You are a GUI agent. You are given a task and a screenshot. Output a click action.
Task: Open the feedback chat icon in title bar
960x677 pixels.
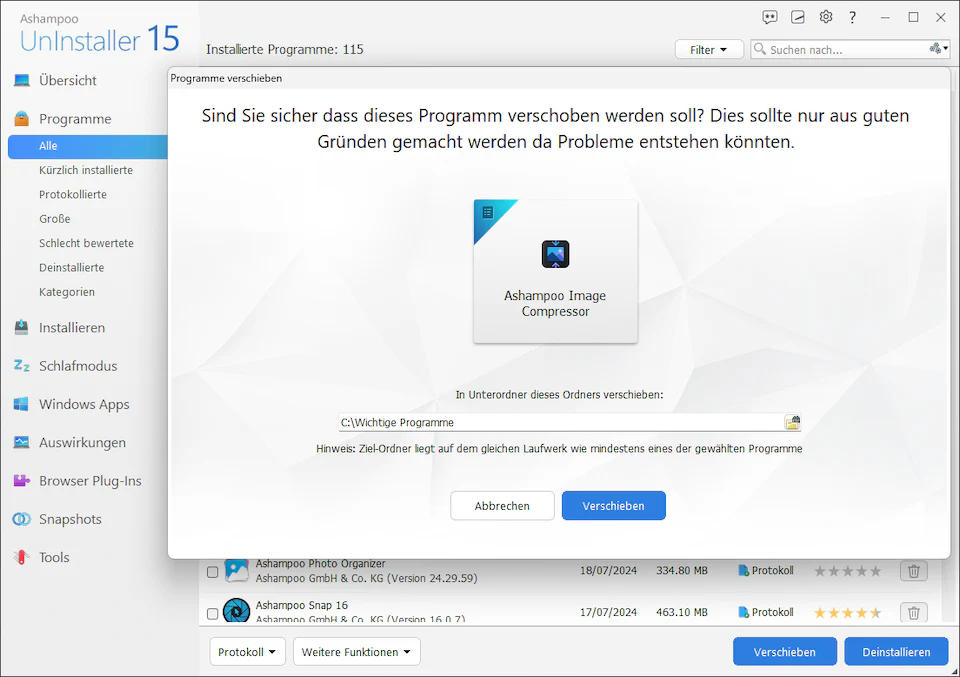[770, 17]
